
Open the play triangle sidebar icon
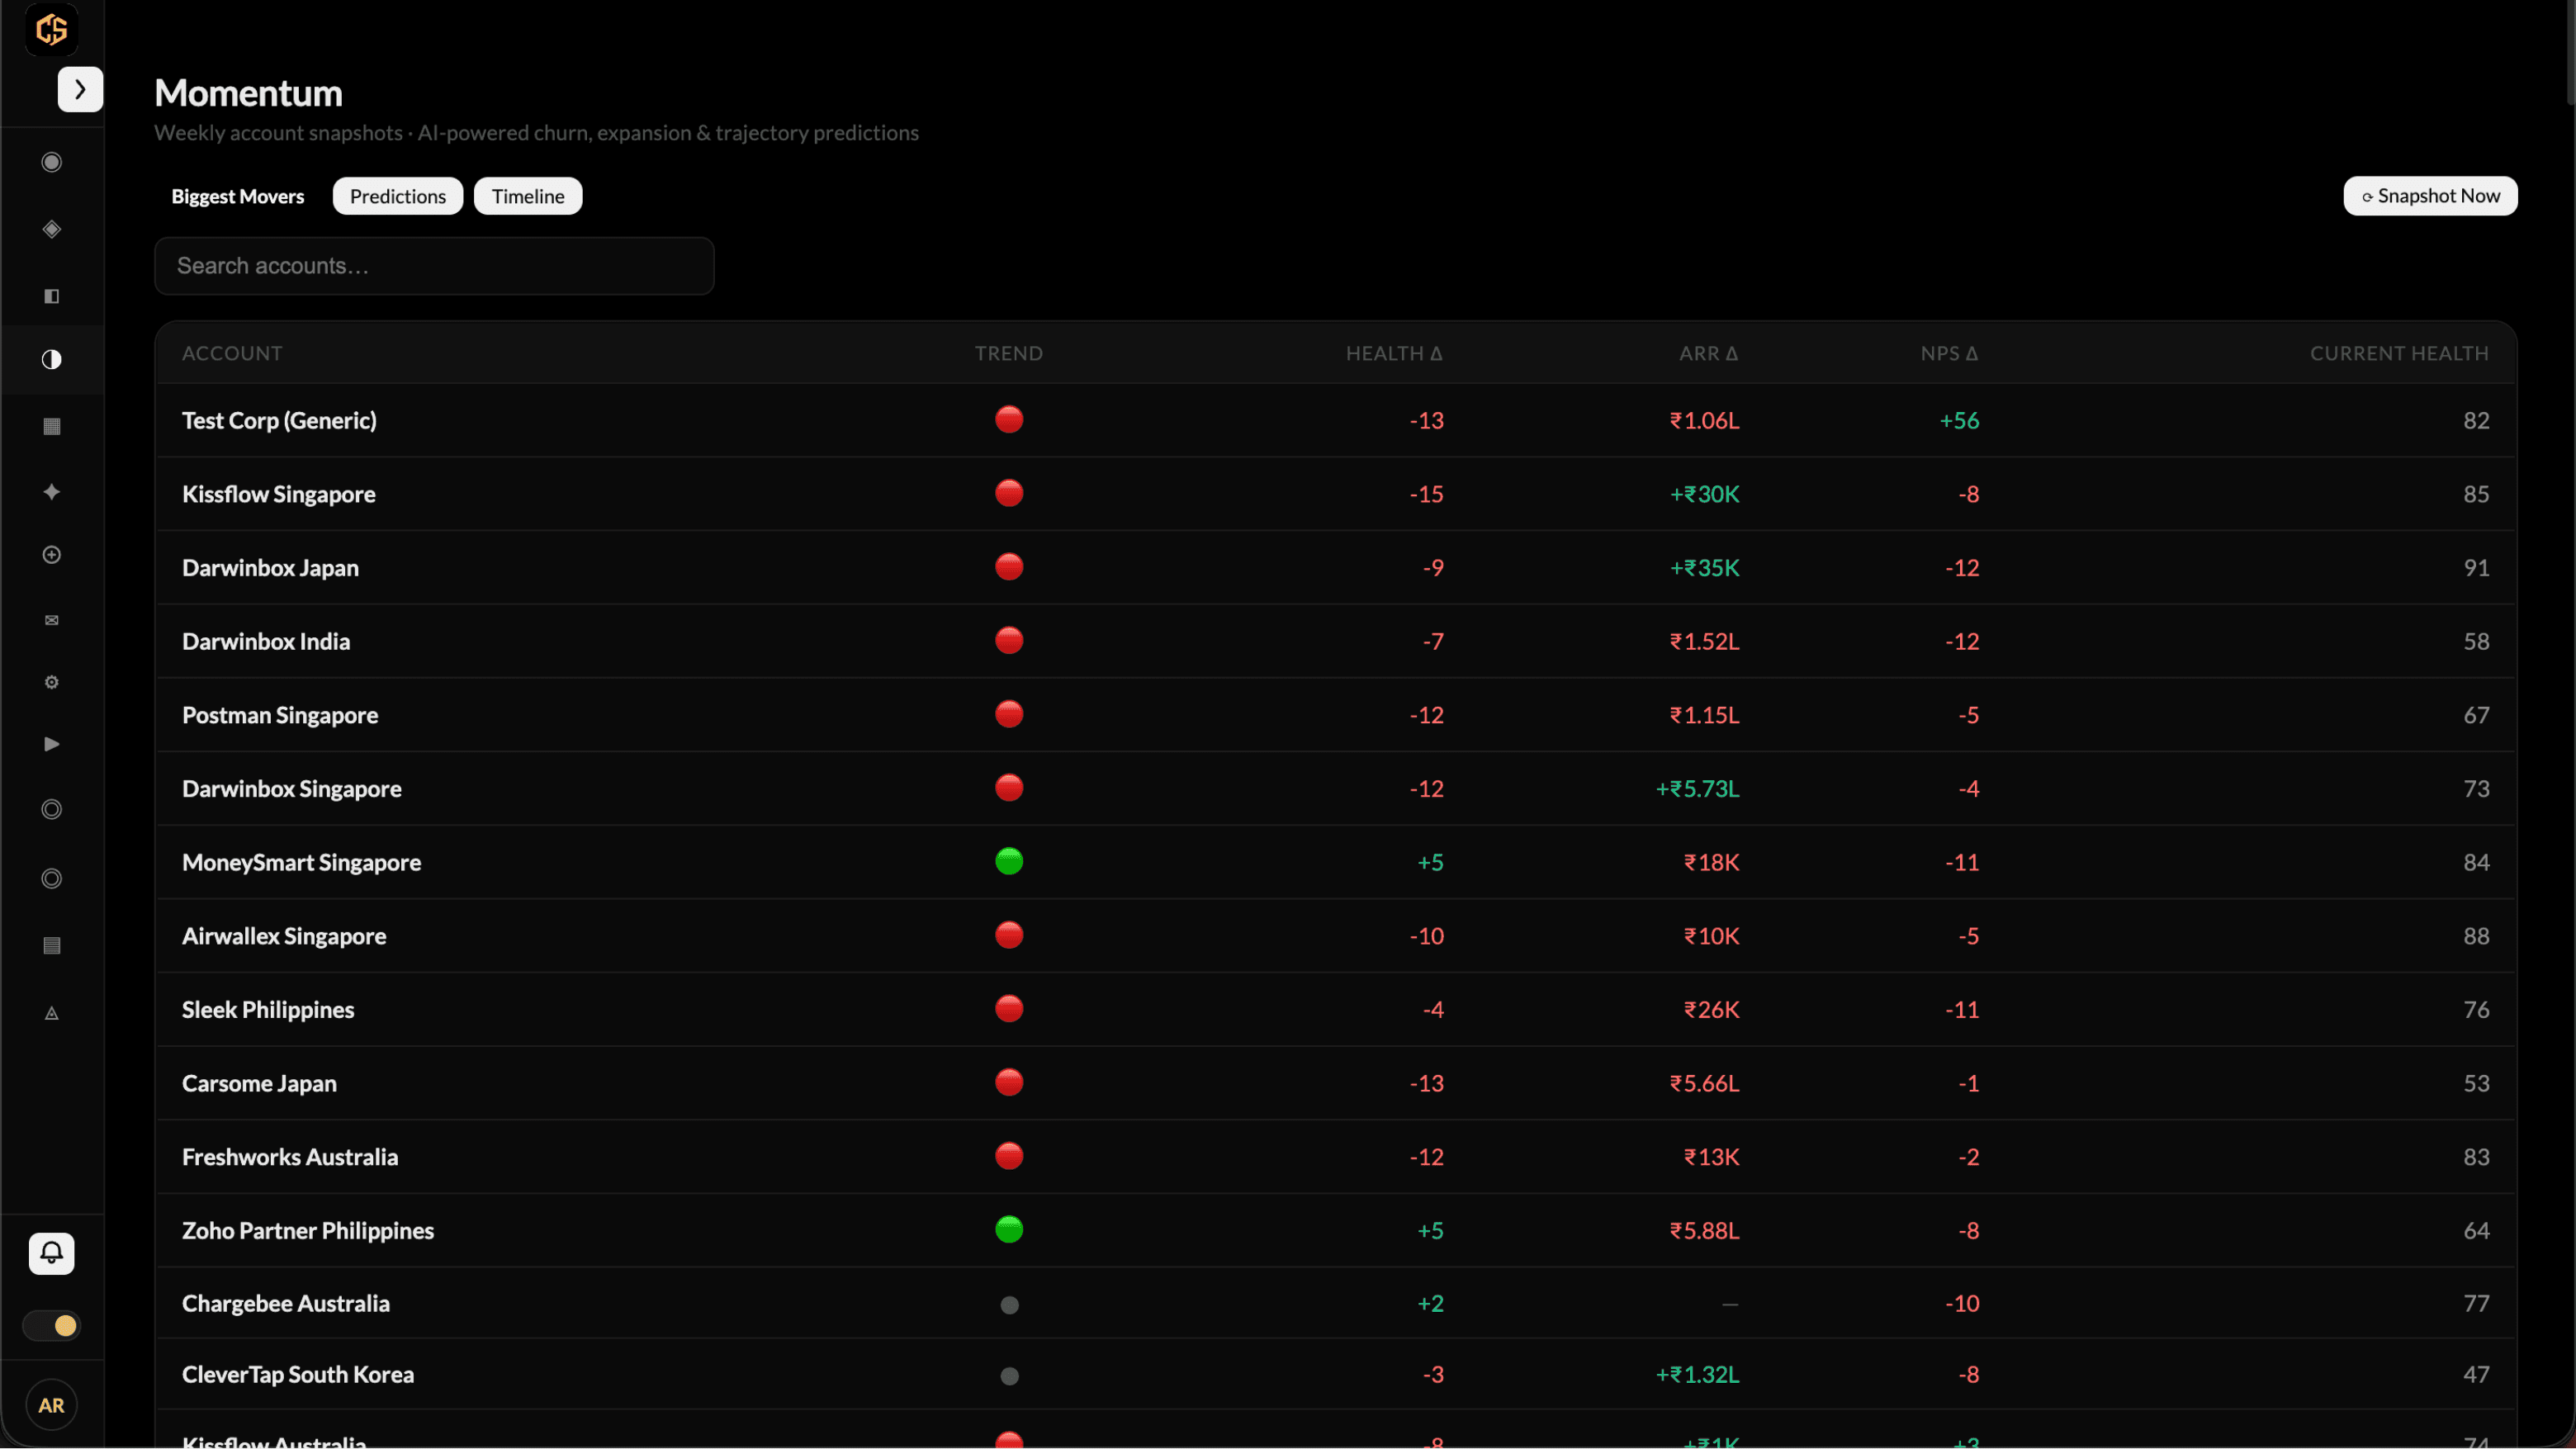pos(52,744)
